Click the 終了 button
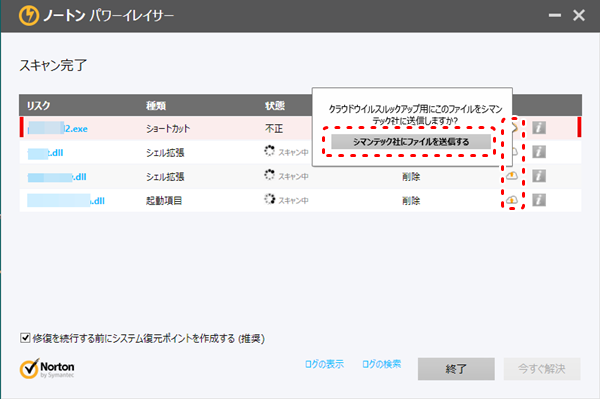 456,369
